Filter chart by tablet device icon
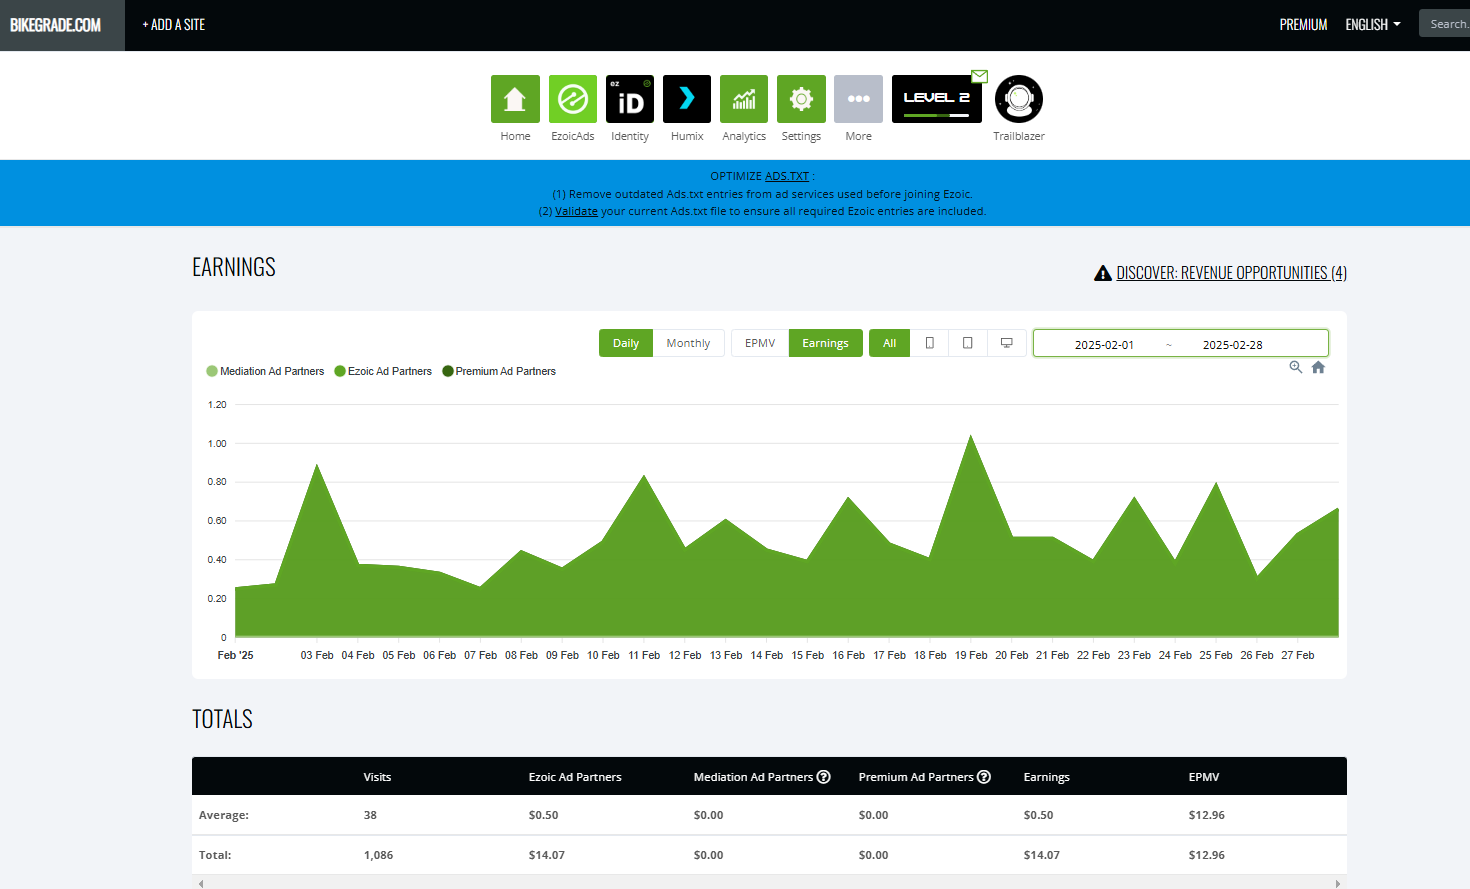Viewport: 1470px width, 889px height. (x=968, y=343)
